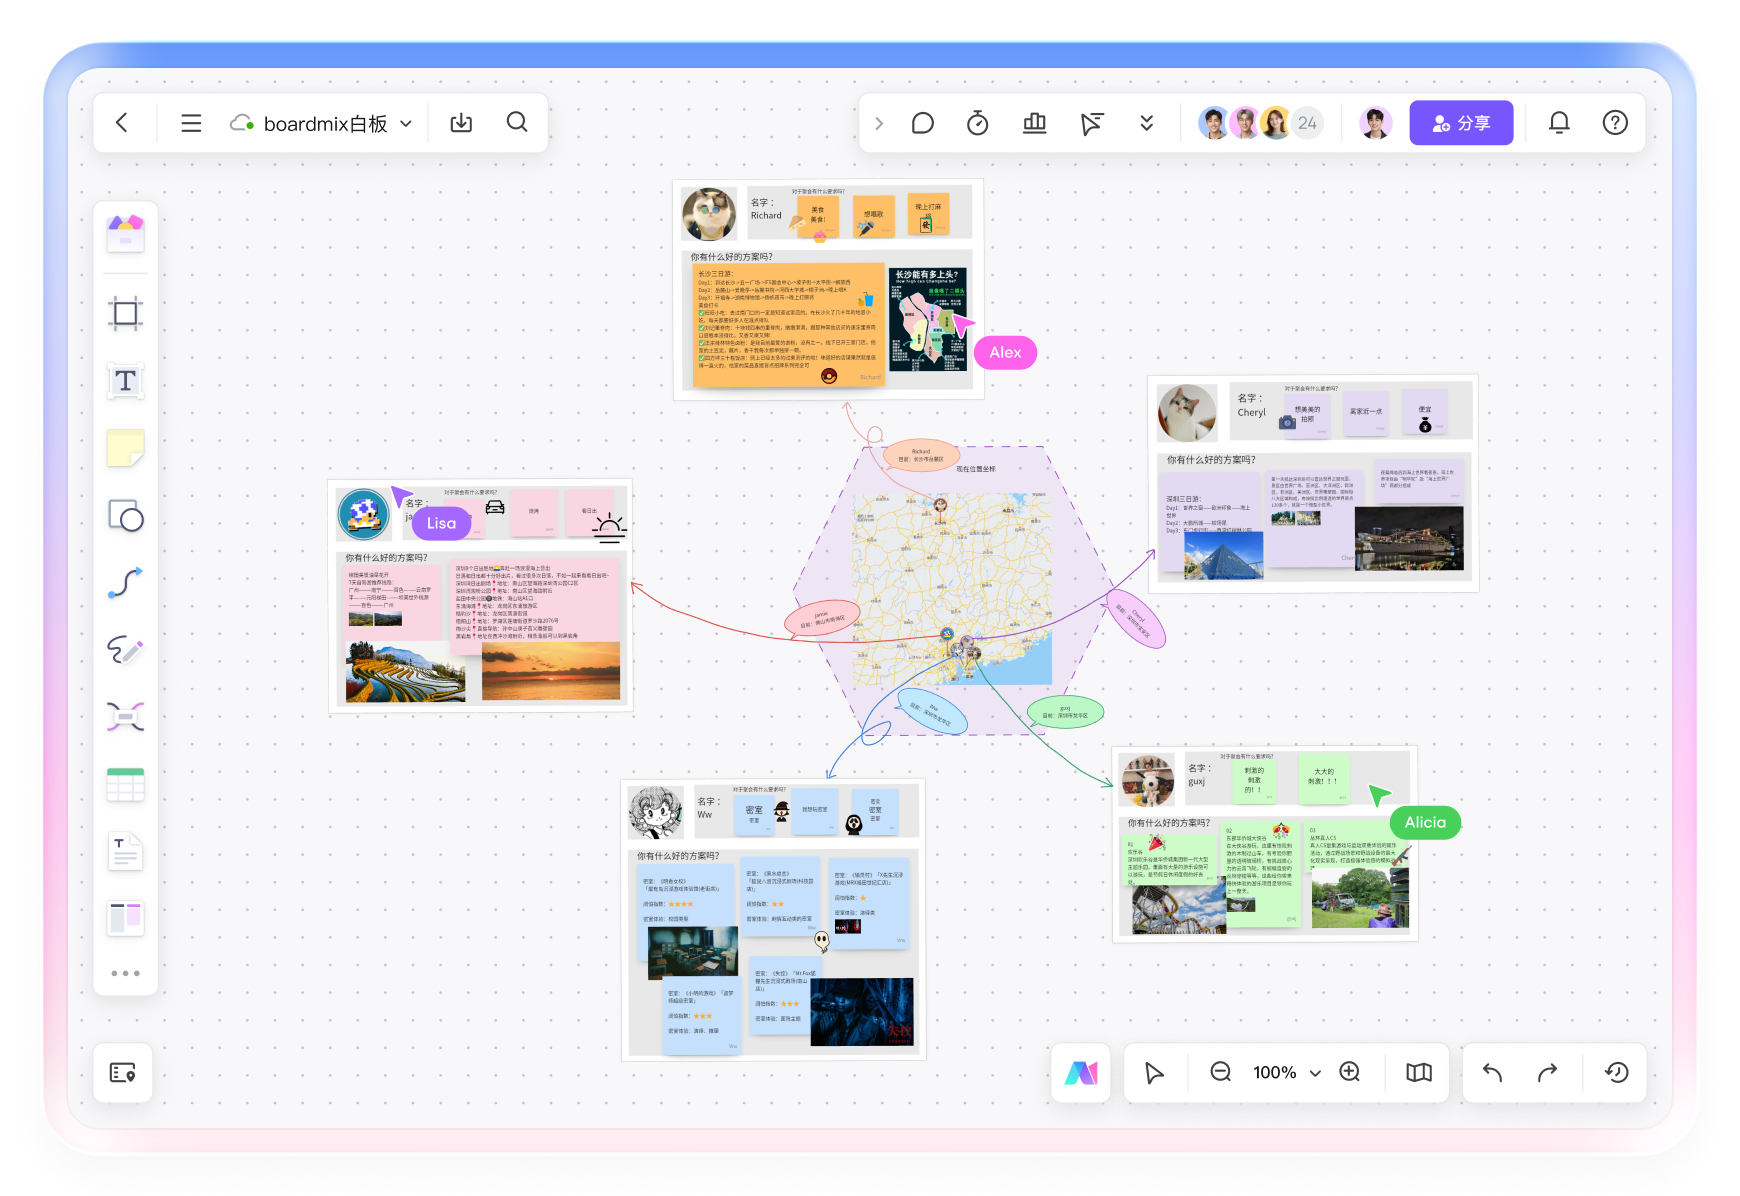Screen dimensions: 1740x1196
Task: Toggle the minimap view
Action: 1418,1072
